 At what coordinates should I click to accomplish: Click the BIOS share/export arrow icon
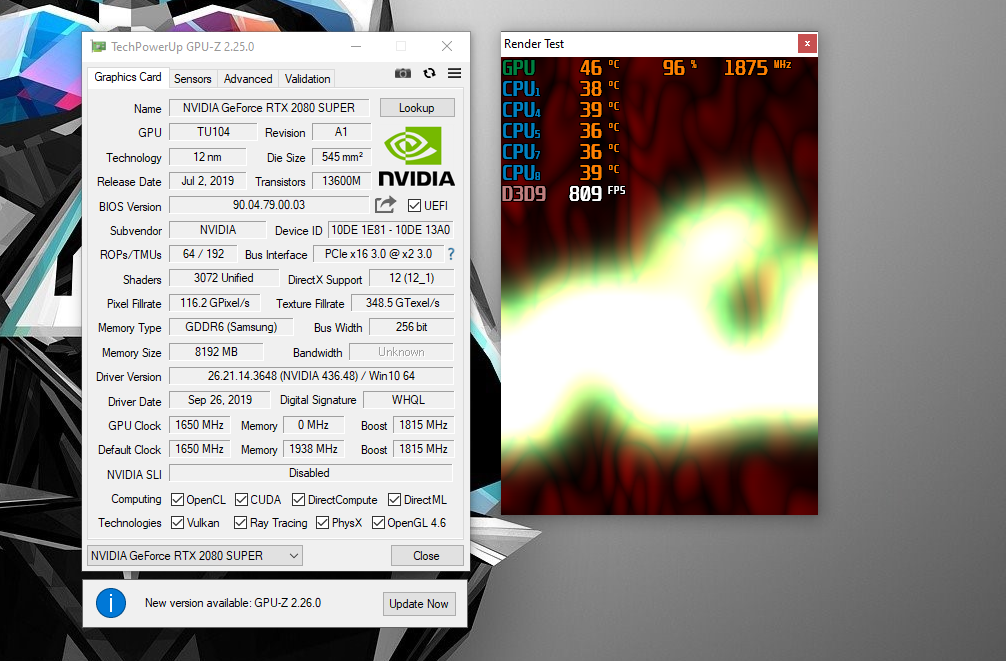(x=385, y=205)
